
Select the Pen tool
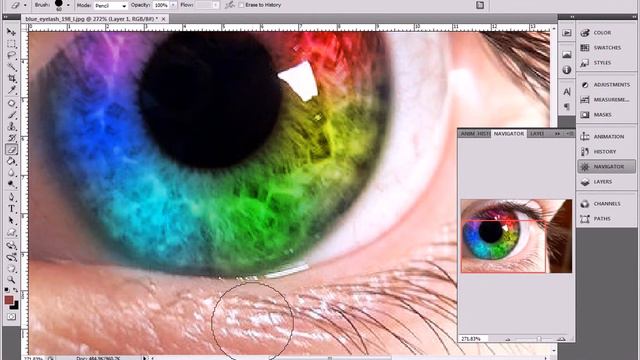(x=11, y=198)
